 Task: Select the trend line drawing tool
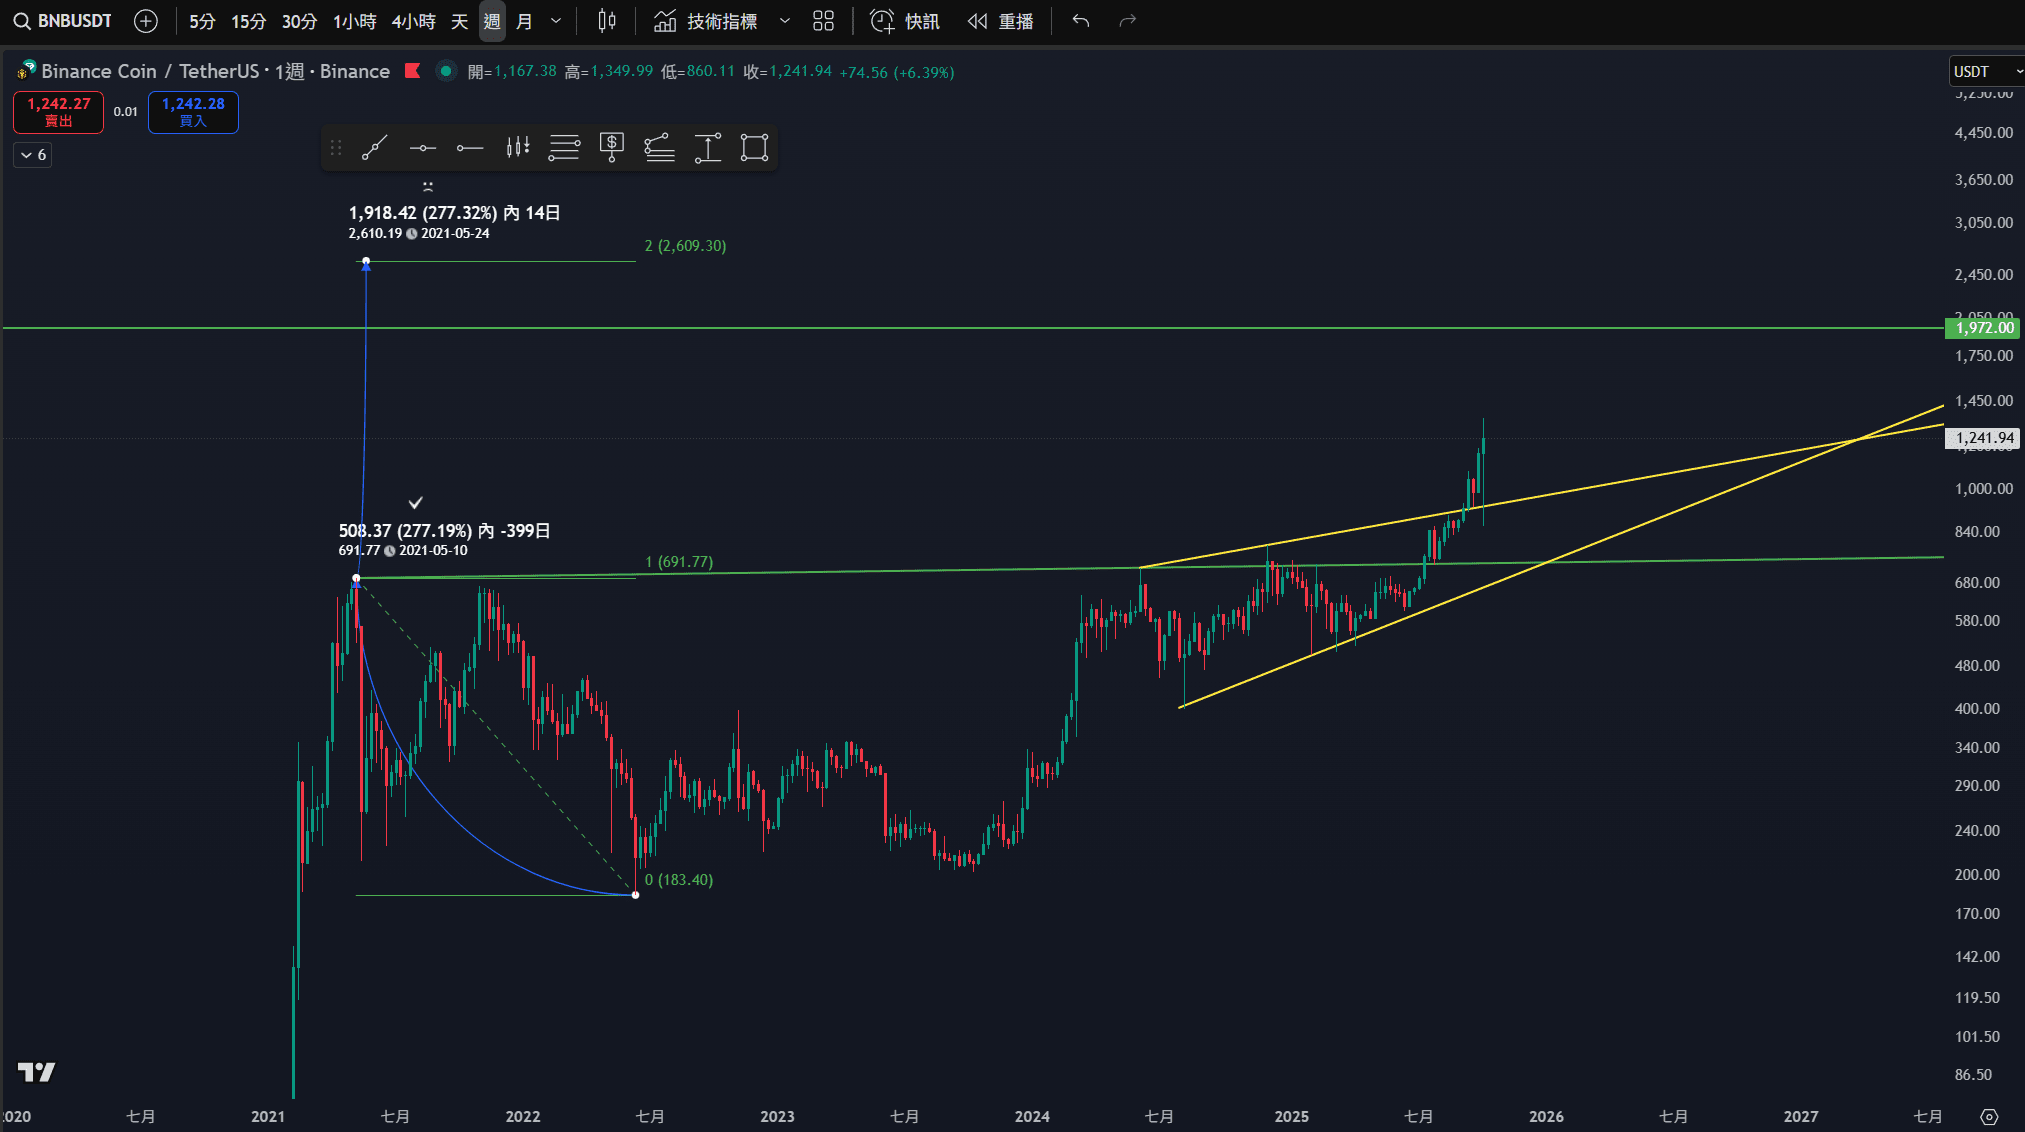pos(374,148)
